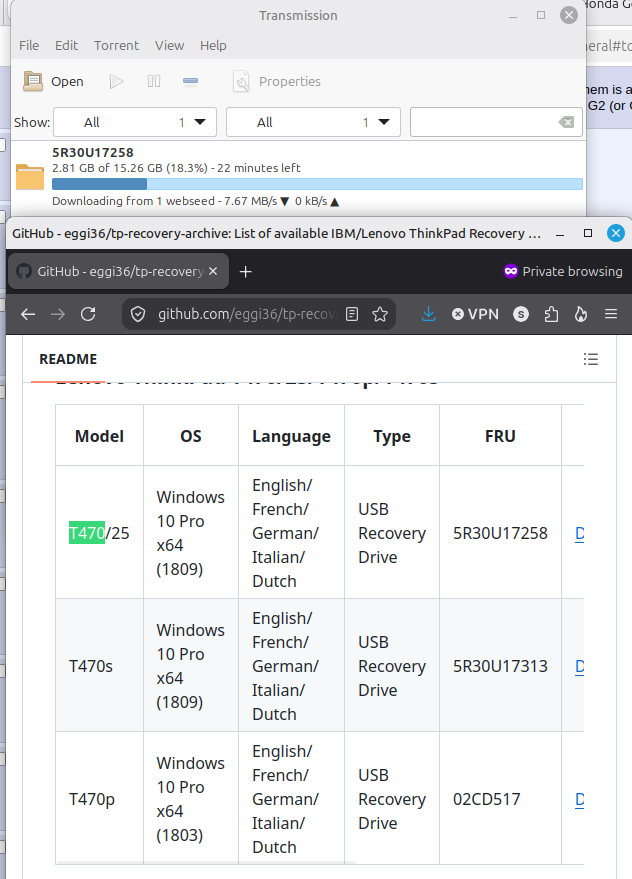Open the Firefox downloads panel
Viewport: 632px width, 879px height.
point(428,314)
